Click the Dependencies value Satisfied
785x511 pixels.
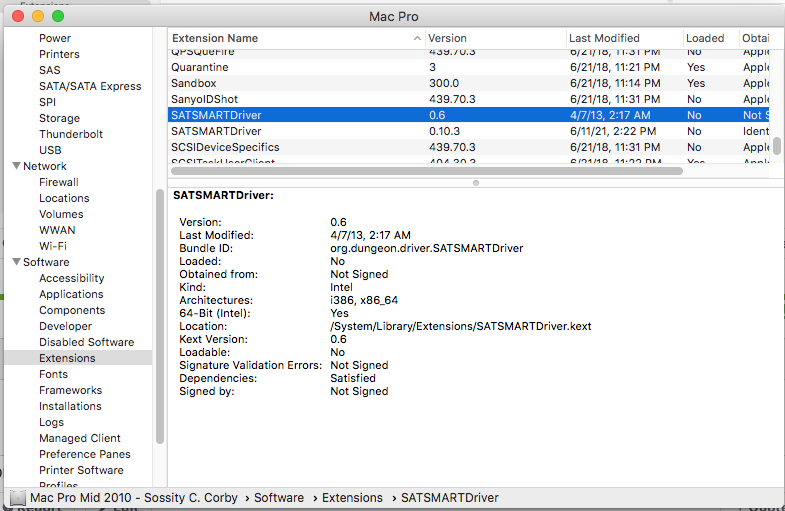point(353,378)
